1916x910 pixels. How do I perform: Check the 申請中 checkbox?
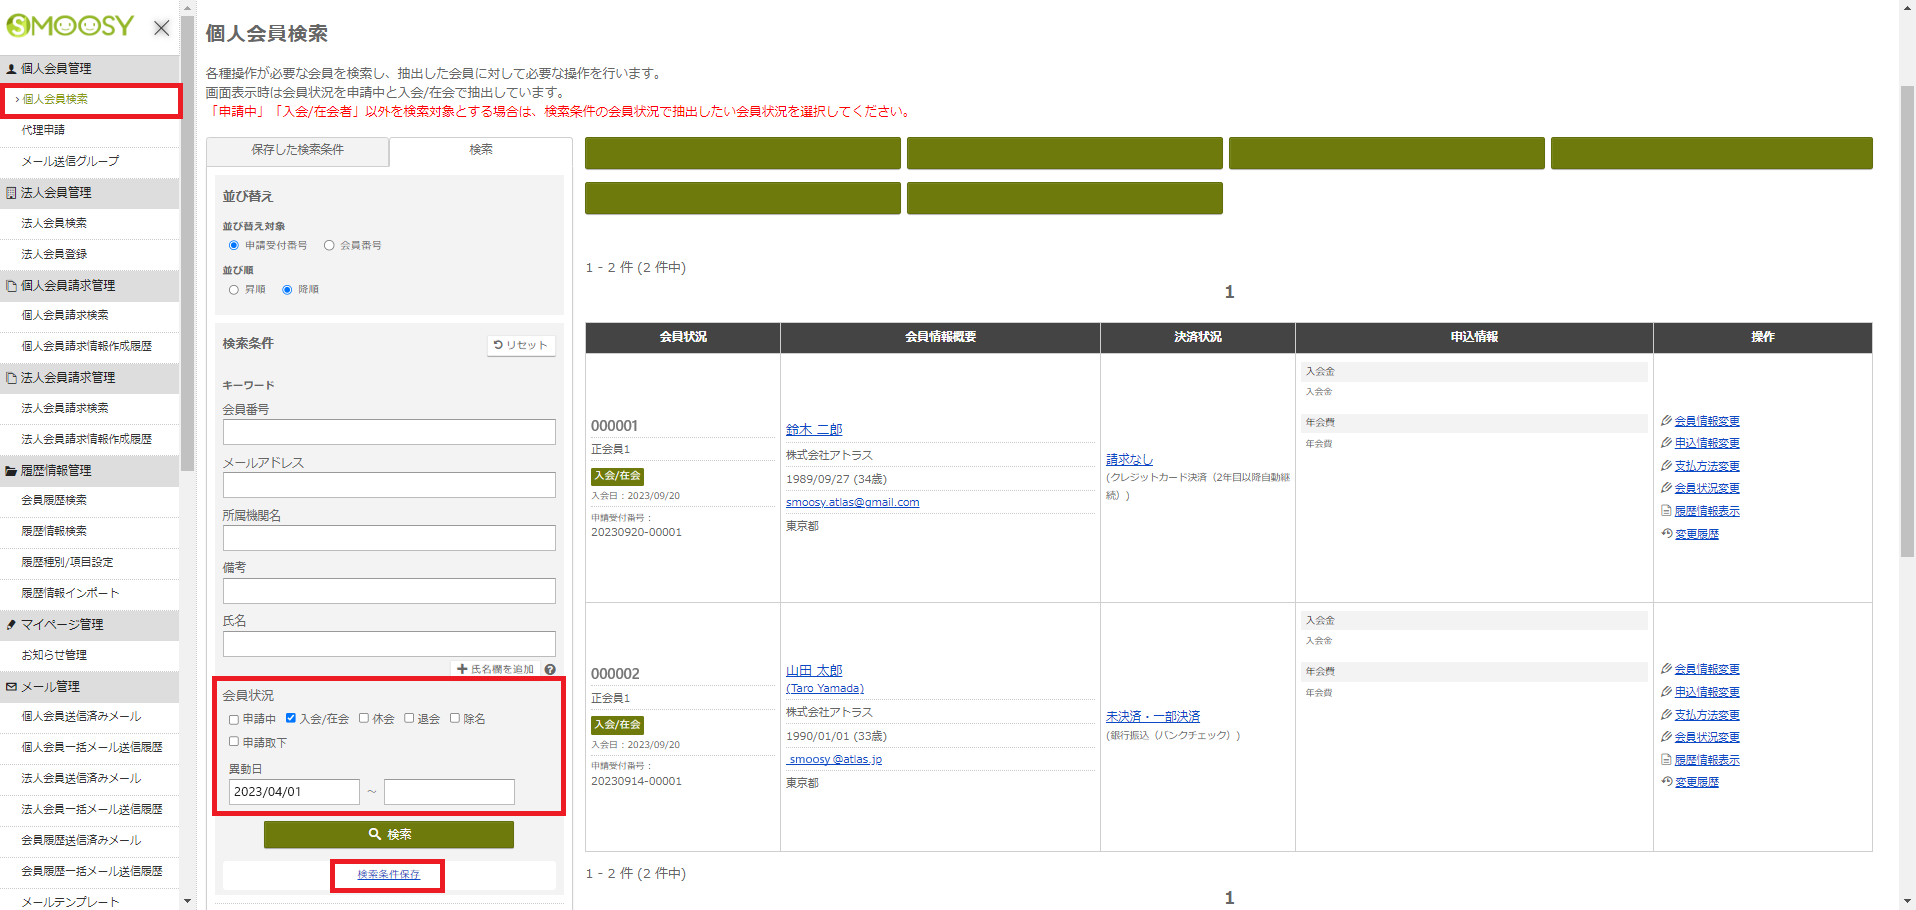pyautogui.click(x=234, y=719)
